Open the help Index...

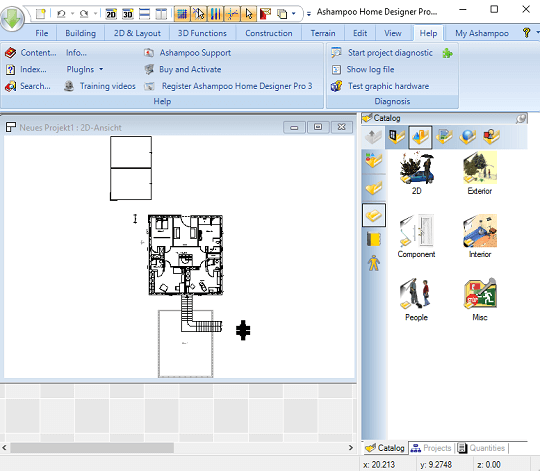pyautogui.click(x=26, y=70)
